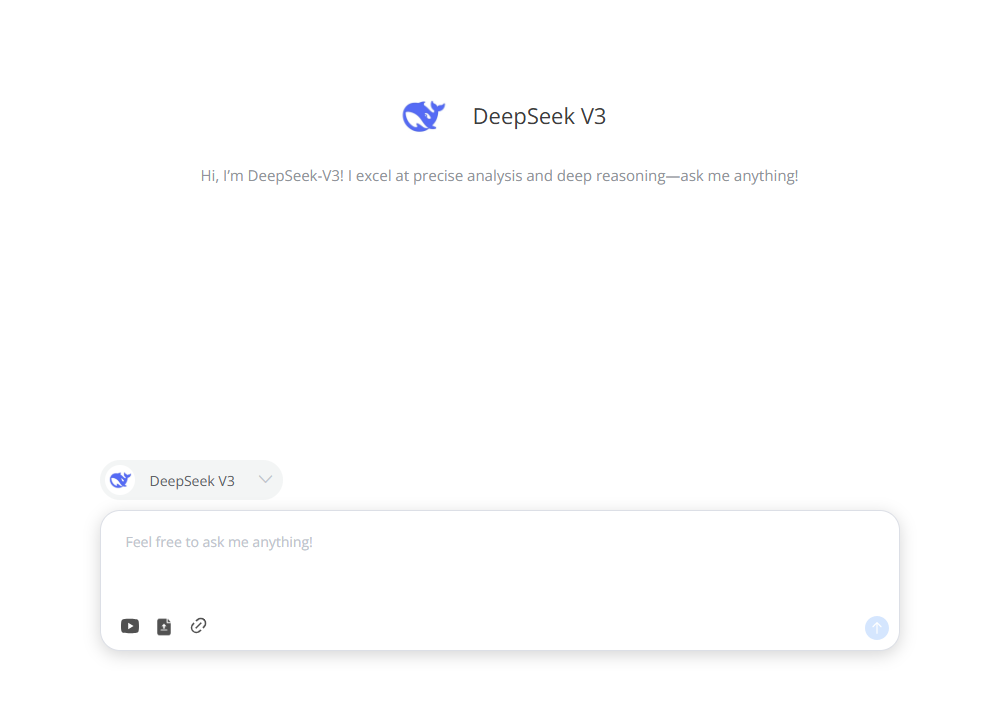Click the DeepSeek whale logo in the header
Image resolution: width=1006 pixels, height=701 pixels.
pyautogui.click(x=422, y=114)
